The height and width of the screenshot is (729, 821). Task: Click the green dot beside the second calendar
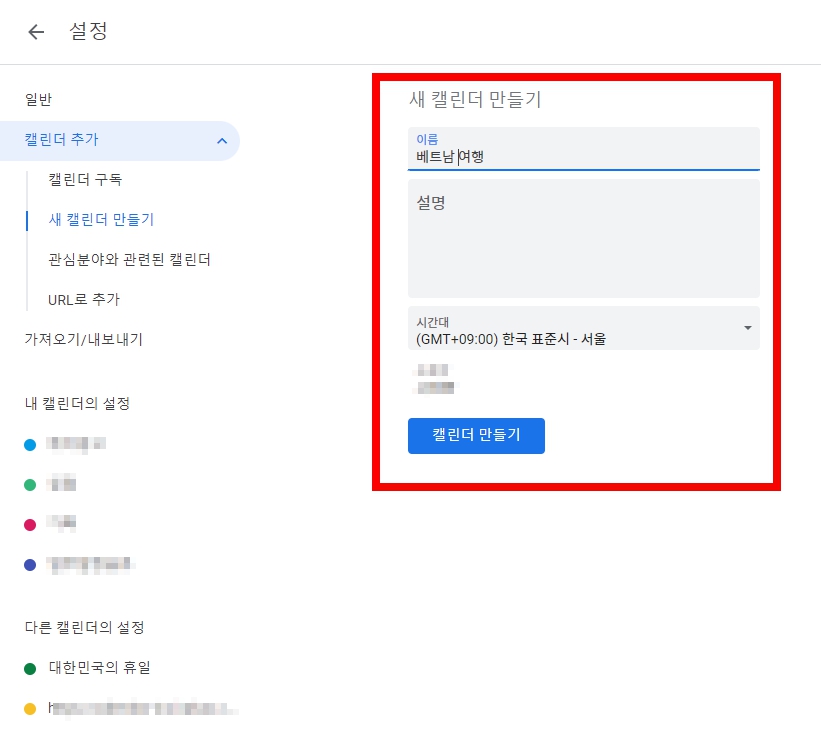(x=29, y=483)
